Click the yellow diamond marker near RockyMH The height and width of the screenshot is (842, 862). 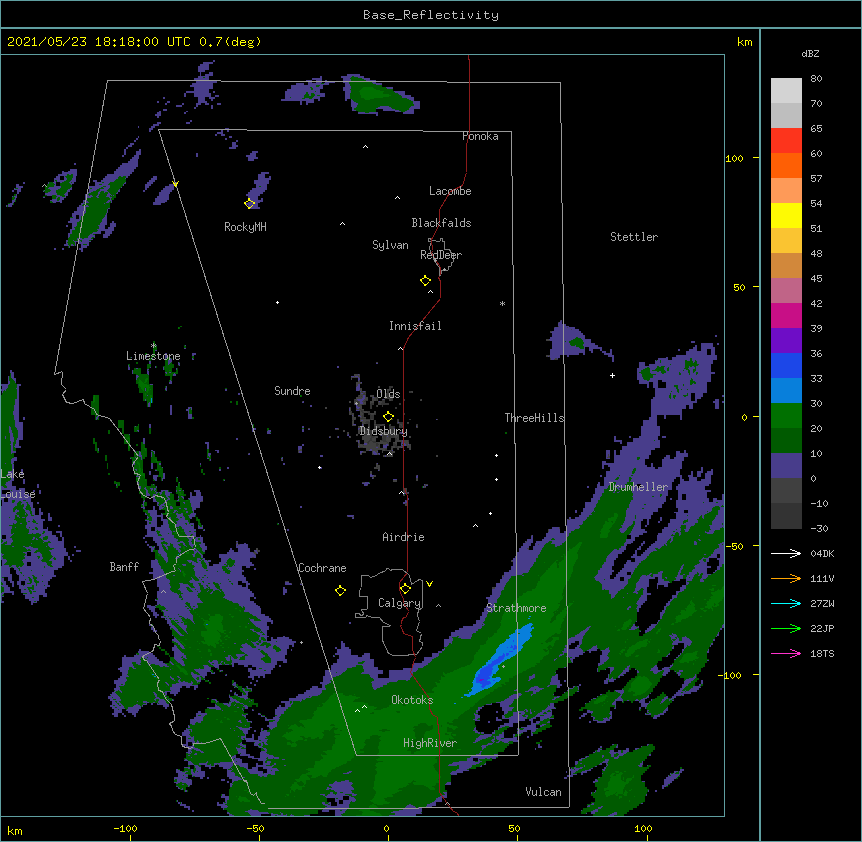(x=250, y=204)
